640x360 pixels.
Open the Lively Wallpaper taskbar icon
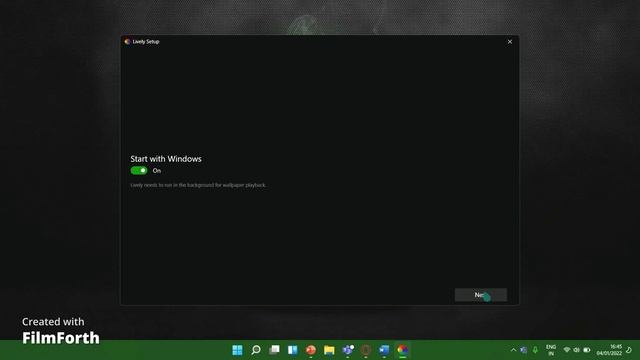(x=402, y=350)
